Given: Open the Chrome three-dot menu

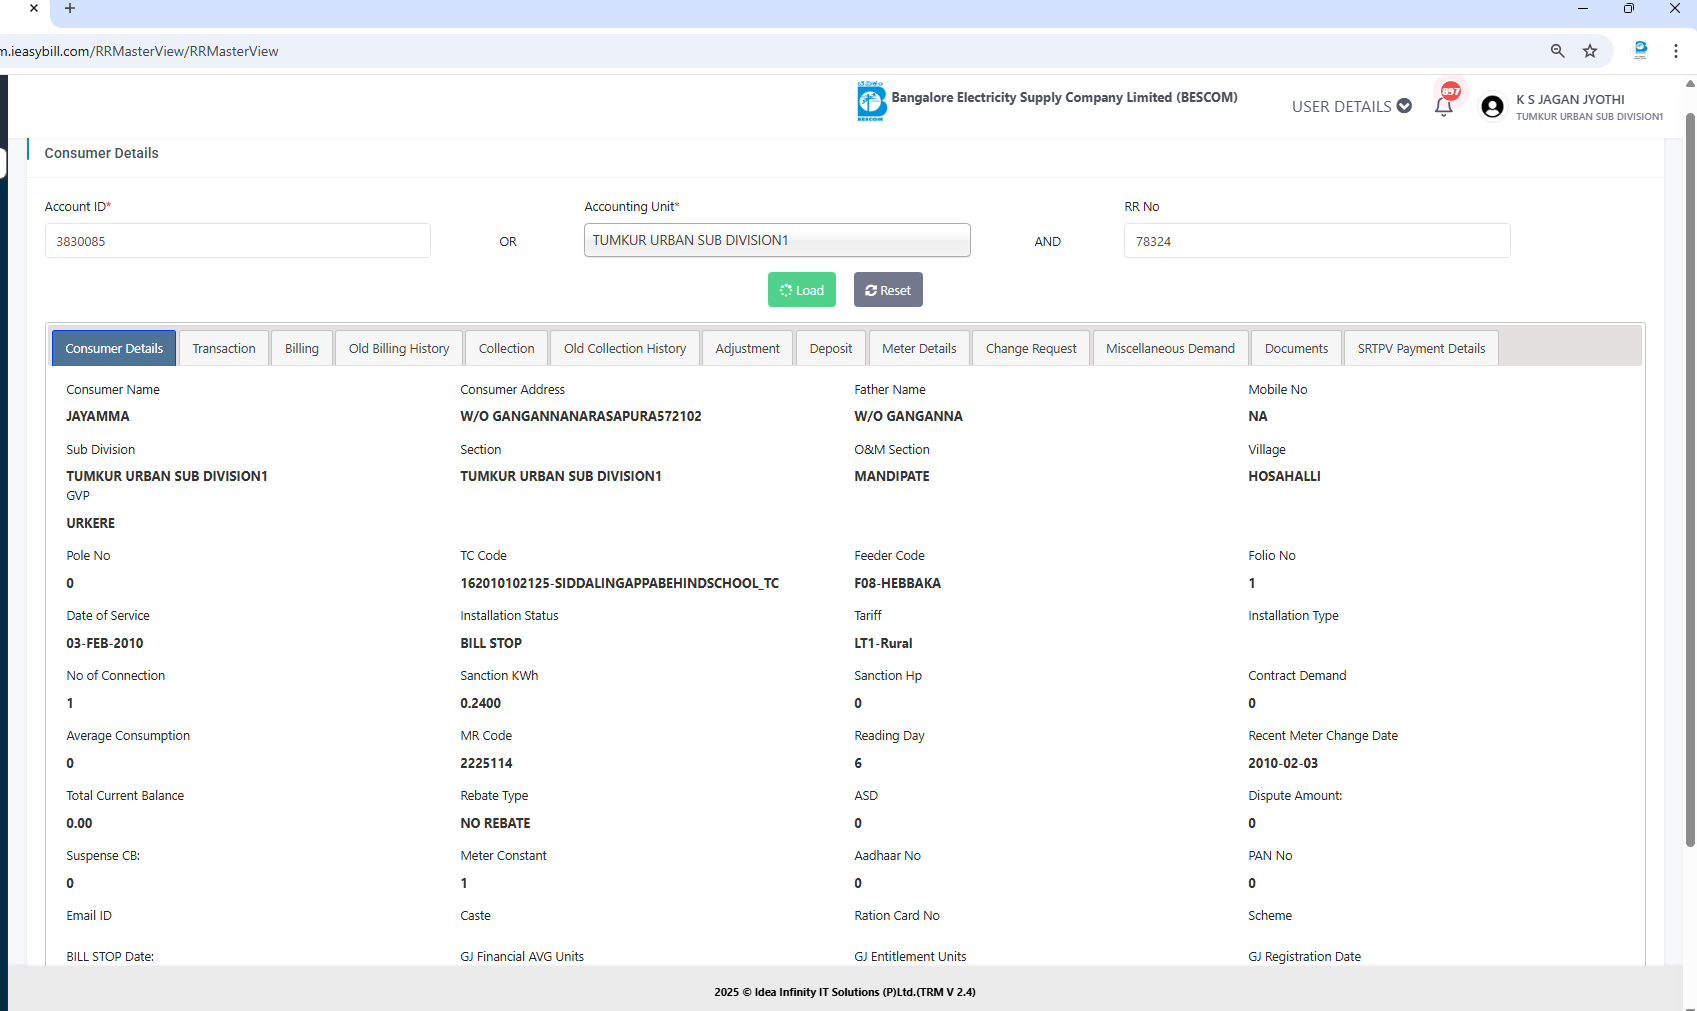Looking at the screenshot, I should 1676,51.
